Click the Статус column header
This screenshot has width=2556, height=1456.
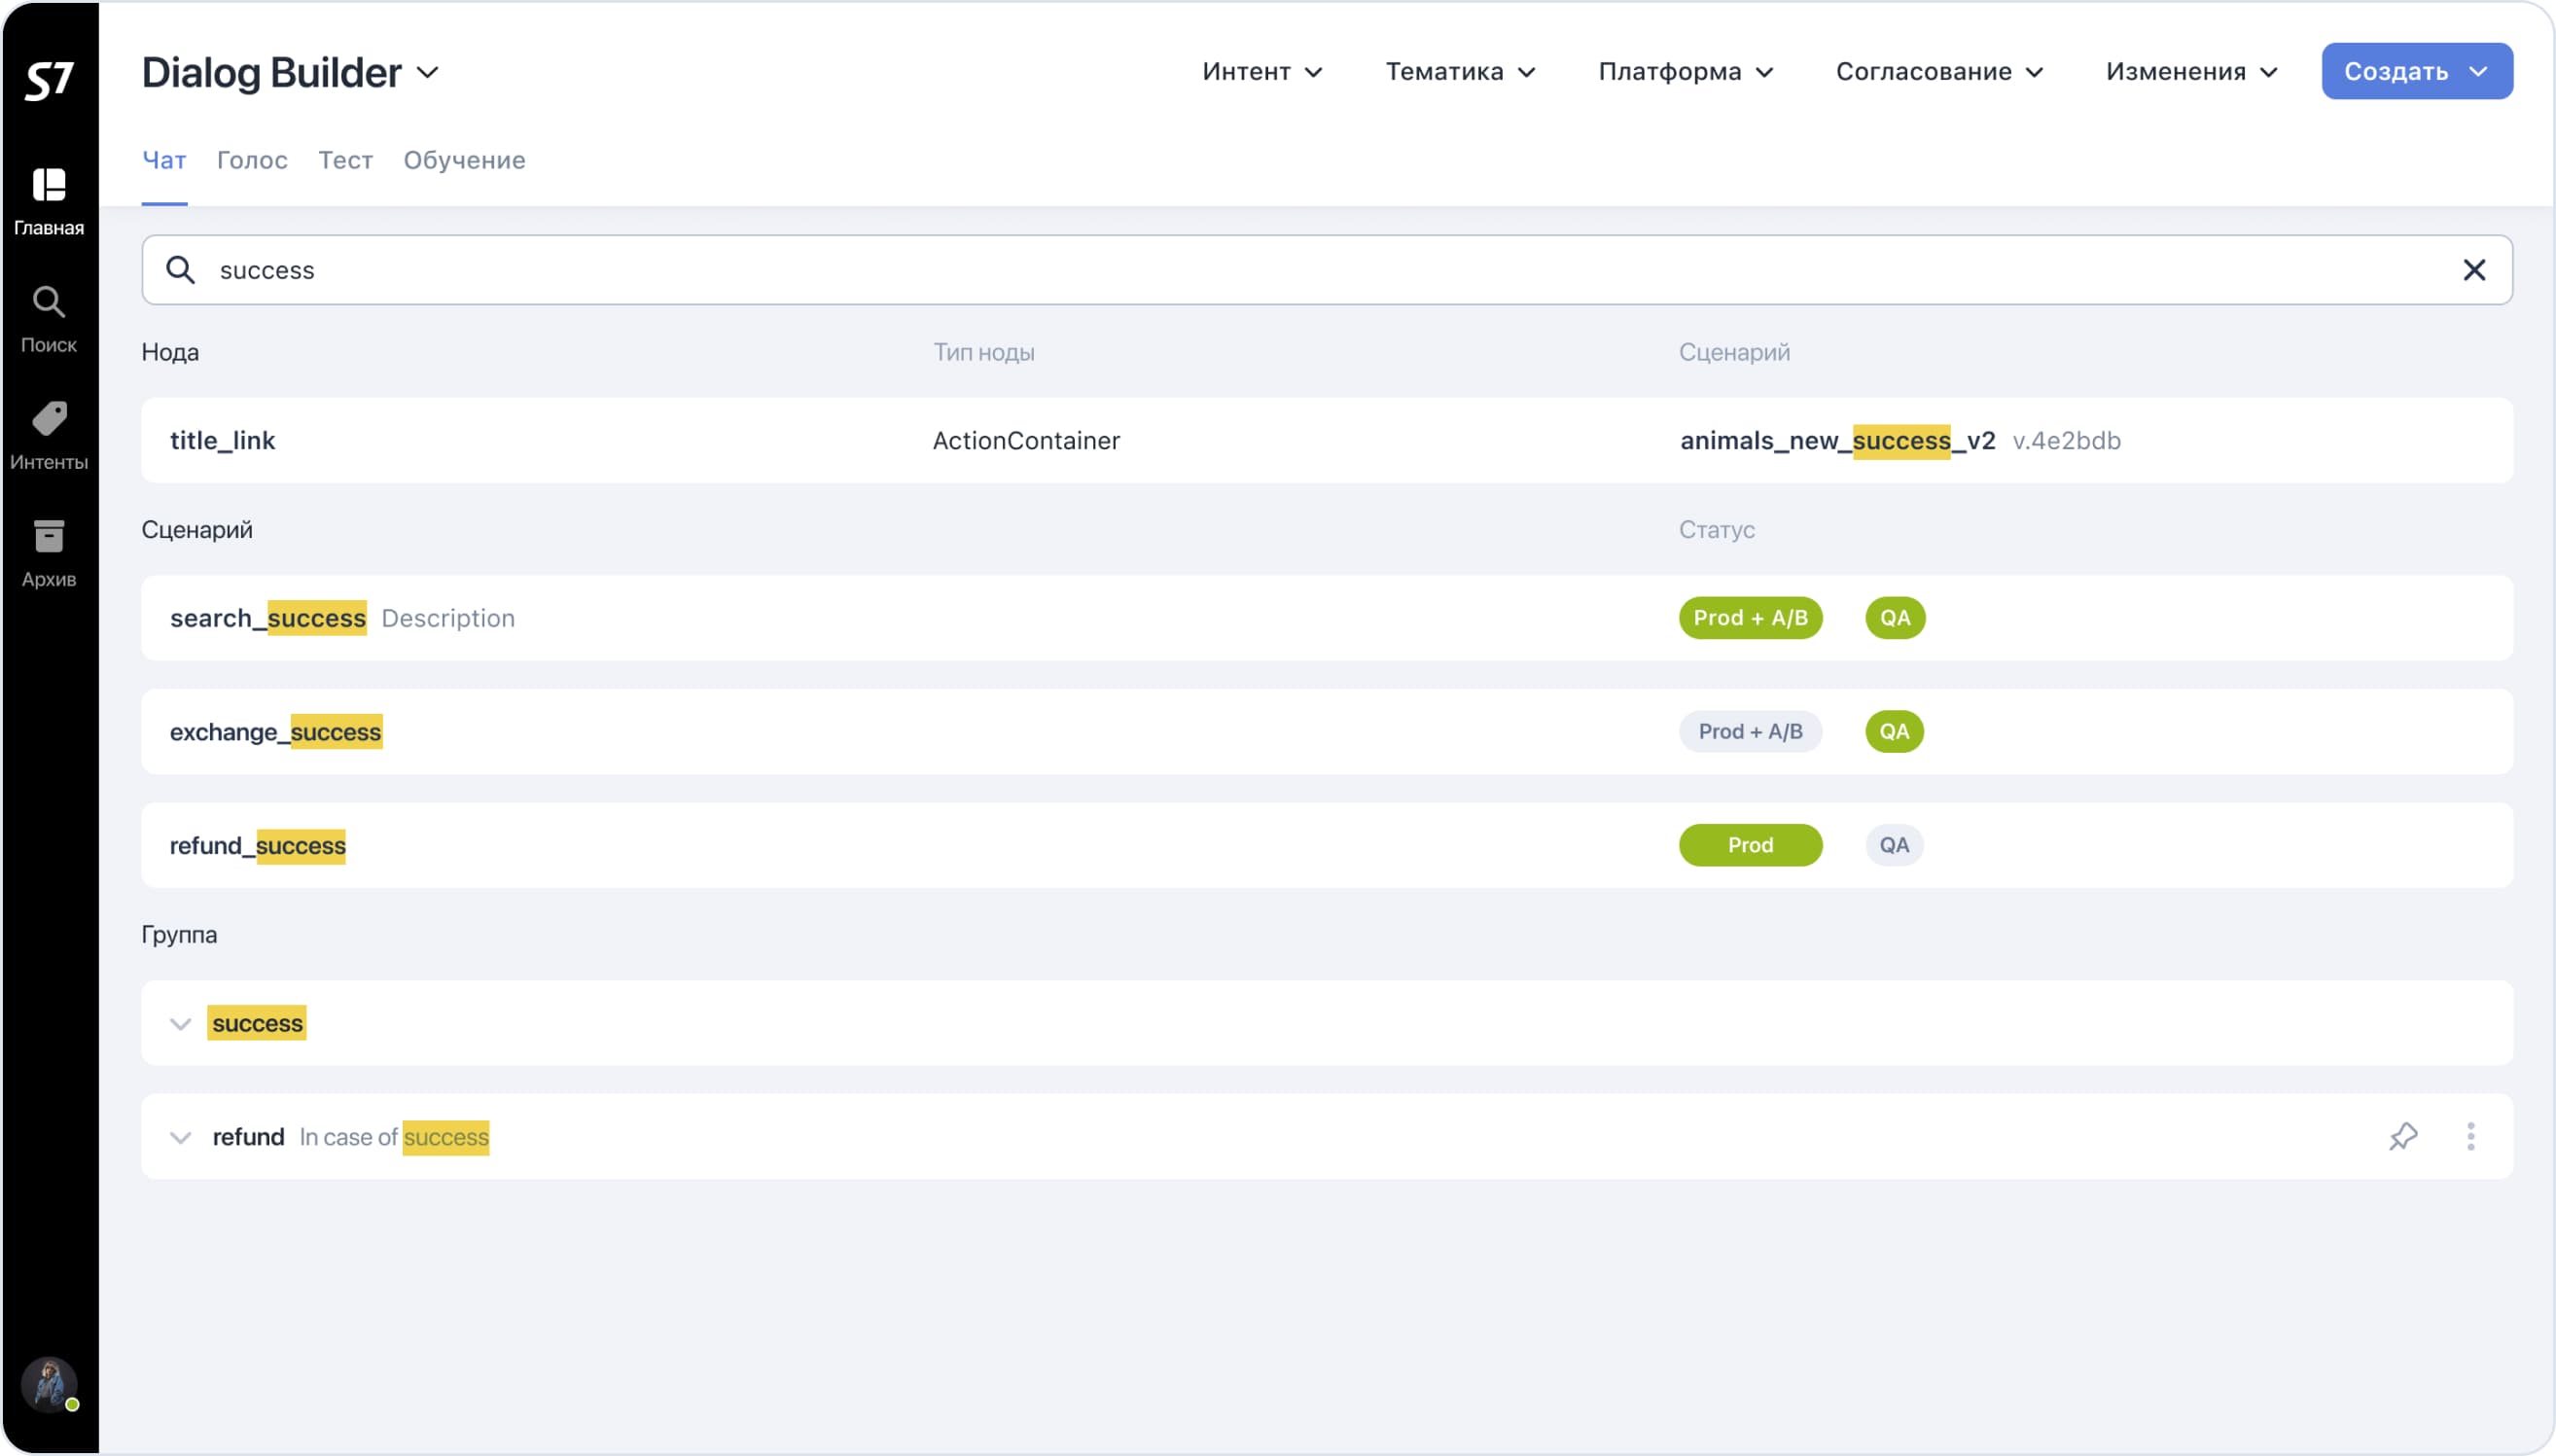tap(1716, 529)
